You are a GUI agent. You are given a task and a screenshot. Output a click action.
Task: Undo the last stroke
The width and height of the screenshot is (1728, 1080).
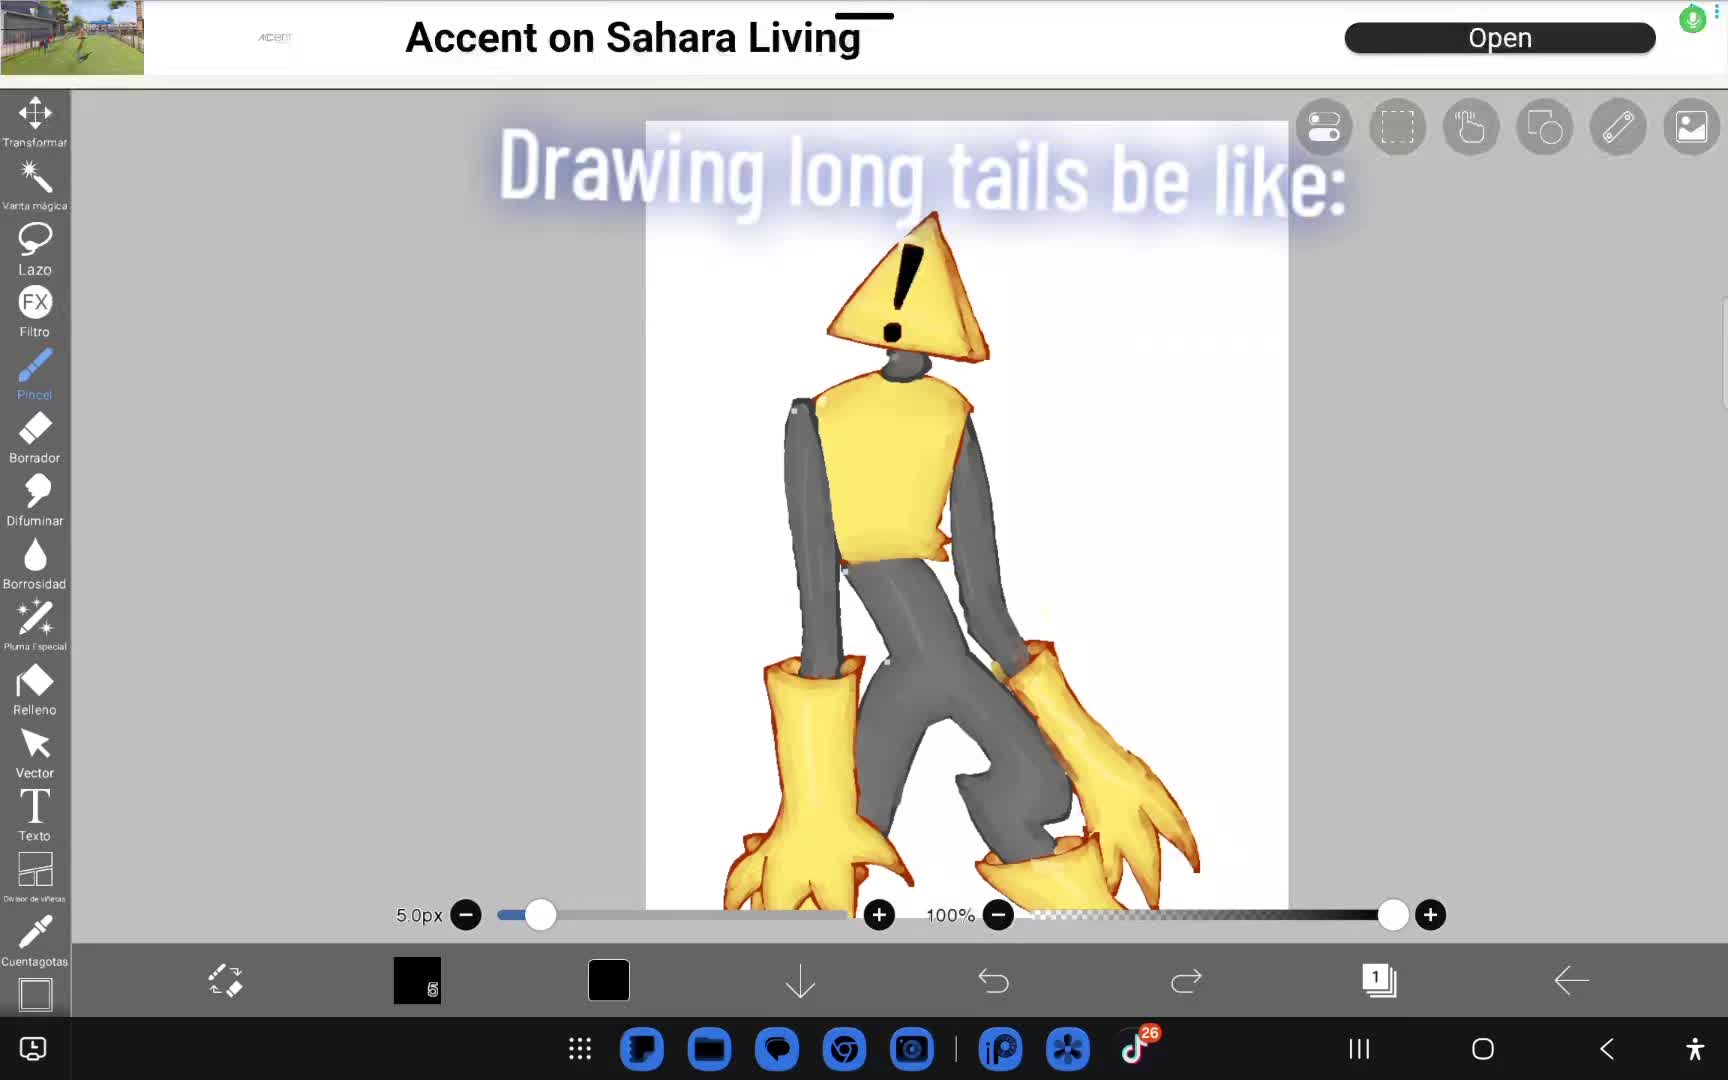tap(993, 981)
